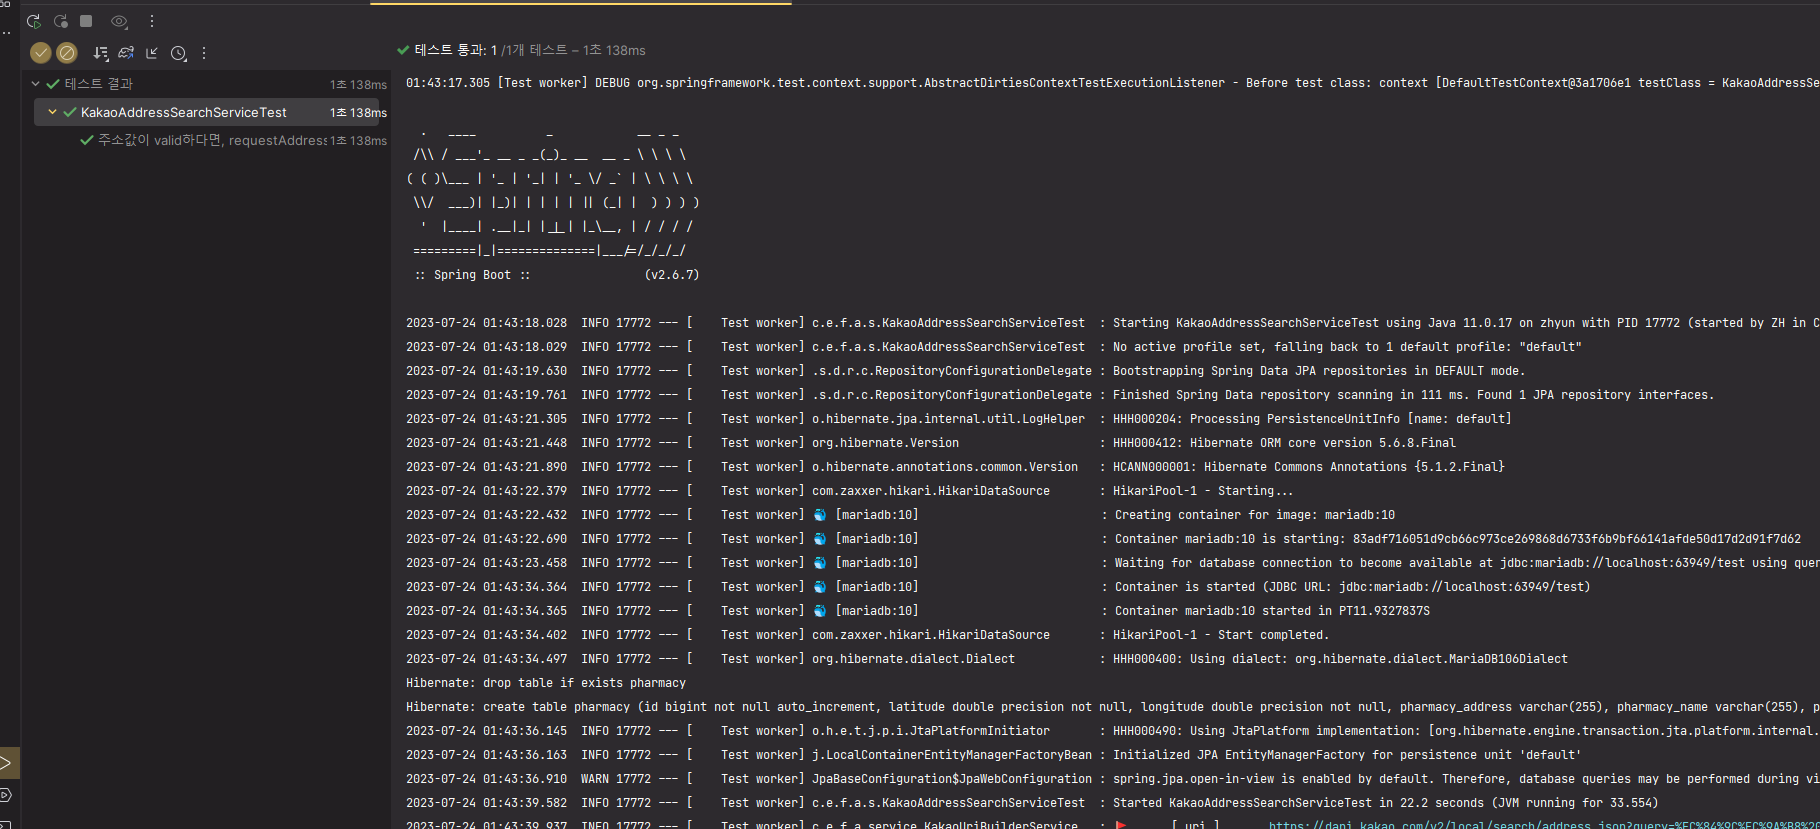The height and width of the screenshot is (829, 1820).
Task: Click the 'HikariPool-1 - Start completed.' log line
Action: coord(868,635)
